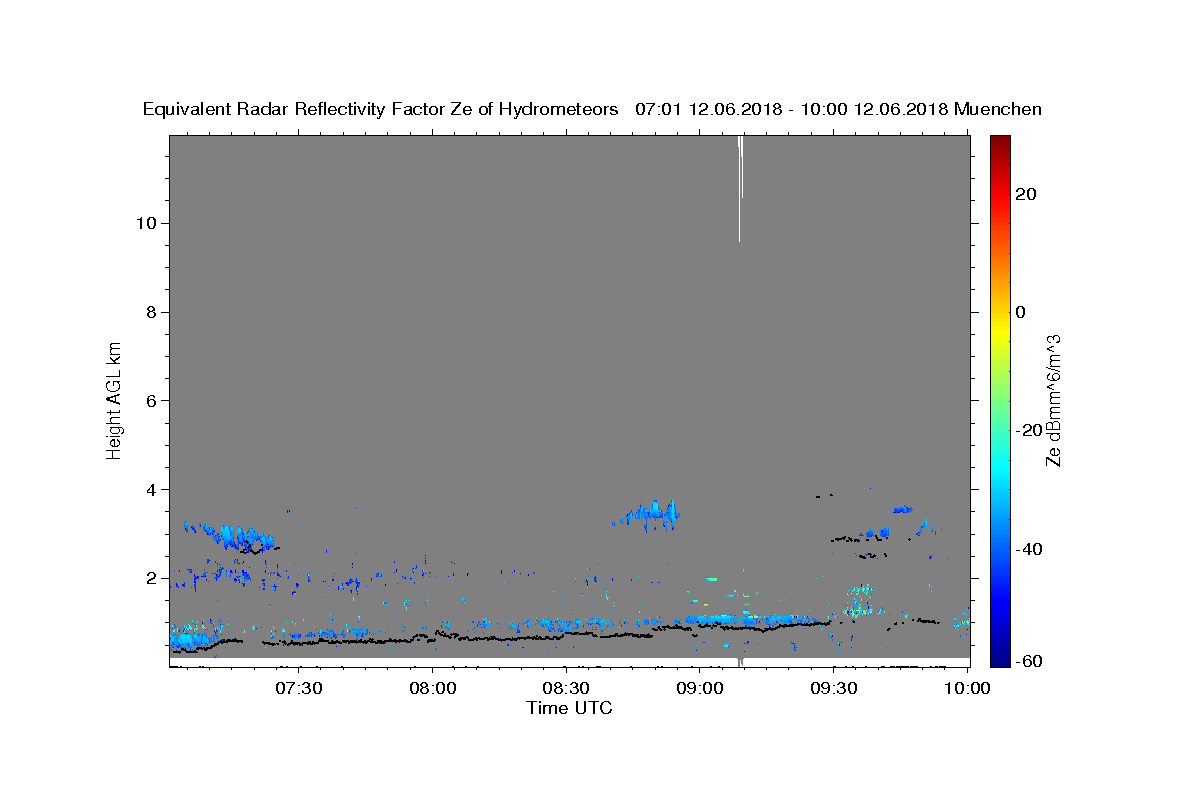Click the 'Time UTC' axis label
The width and height of the screenshot is (1200, 800).
(569, 708)
